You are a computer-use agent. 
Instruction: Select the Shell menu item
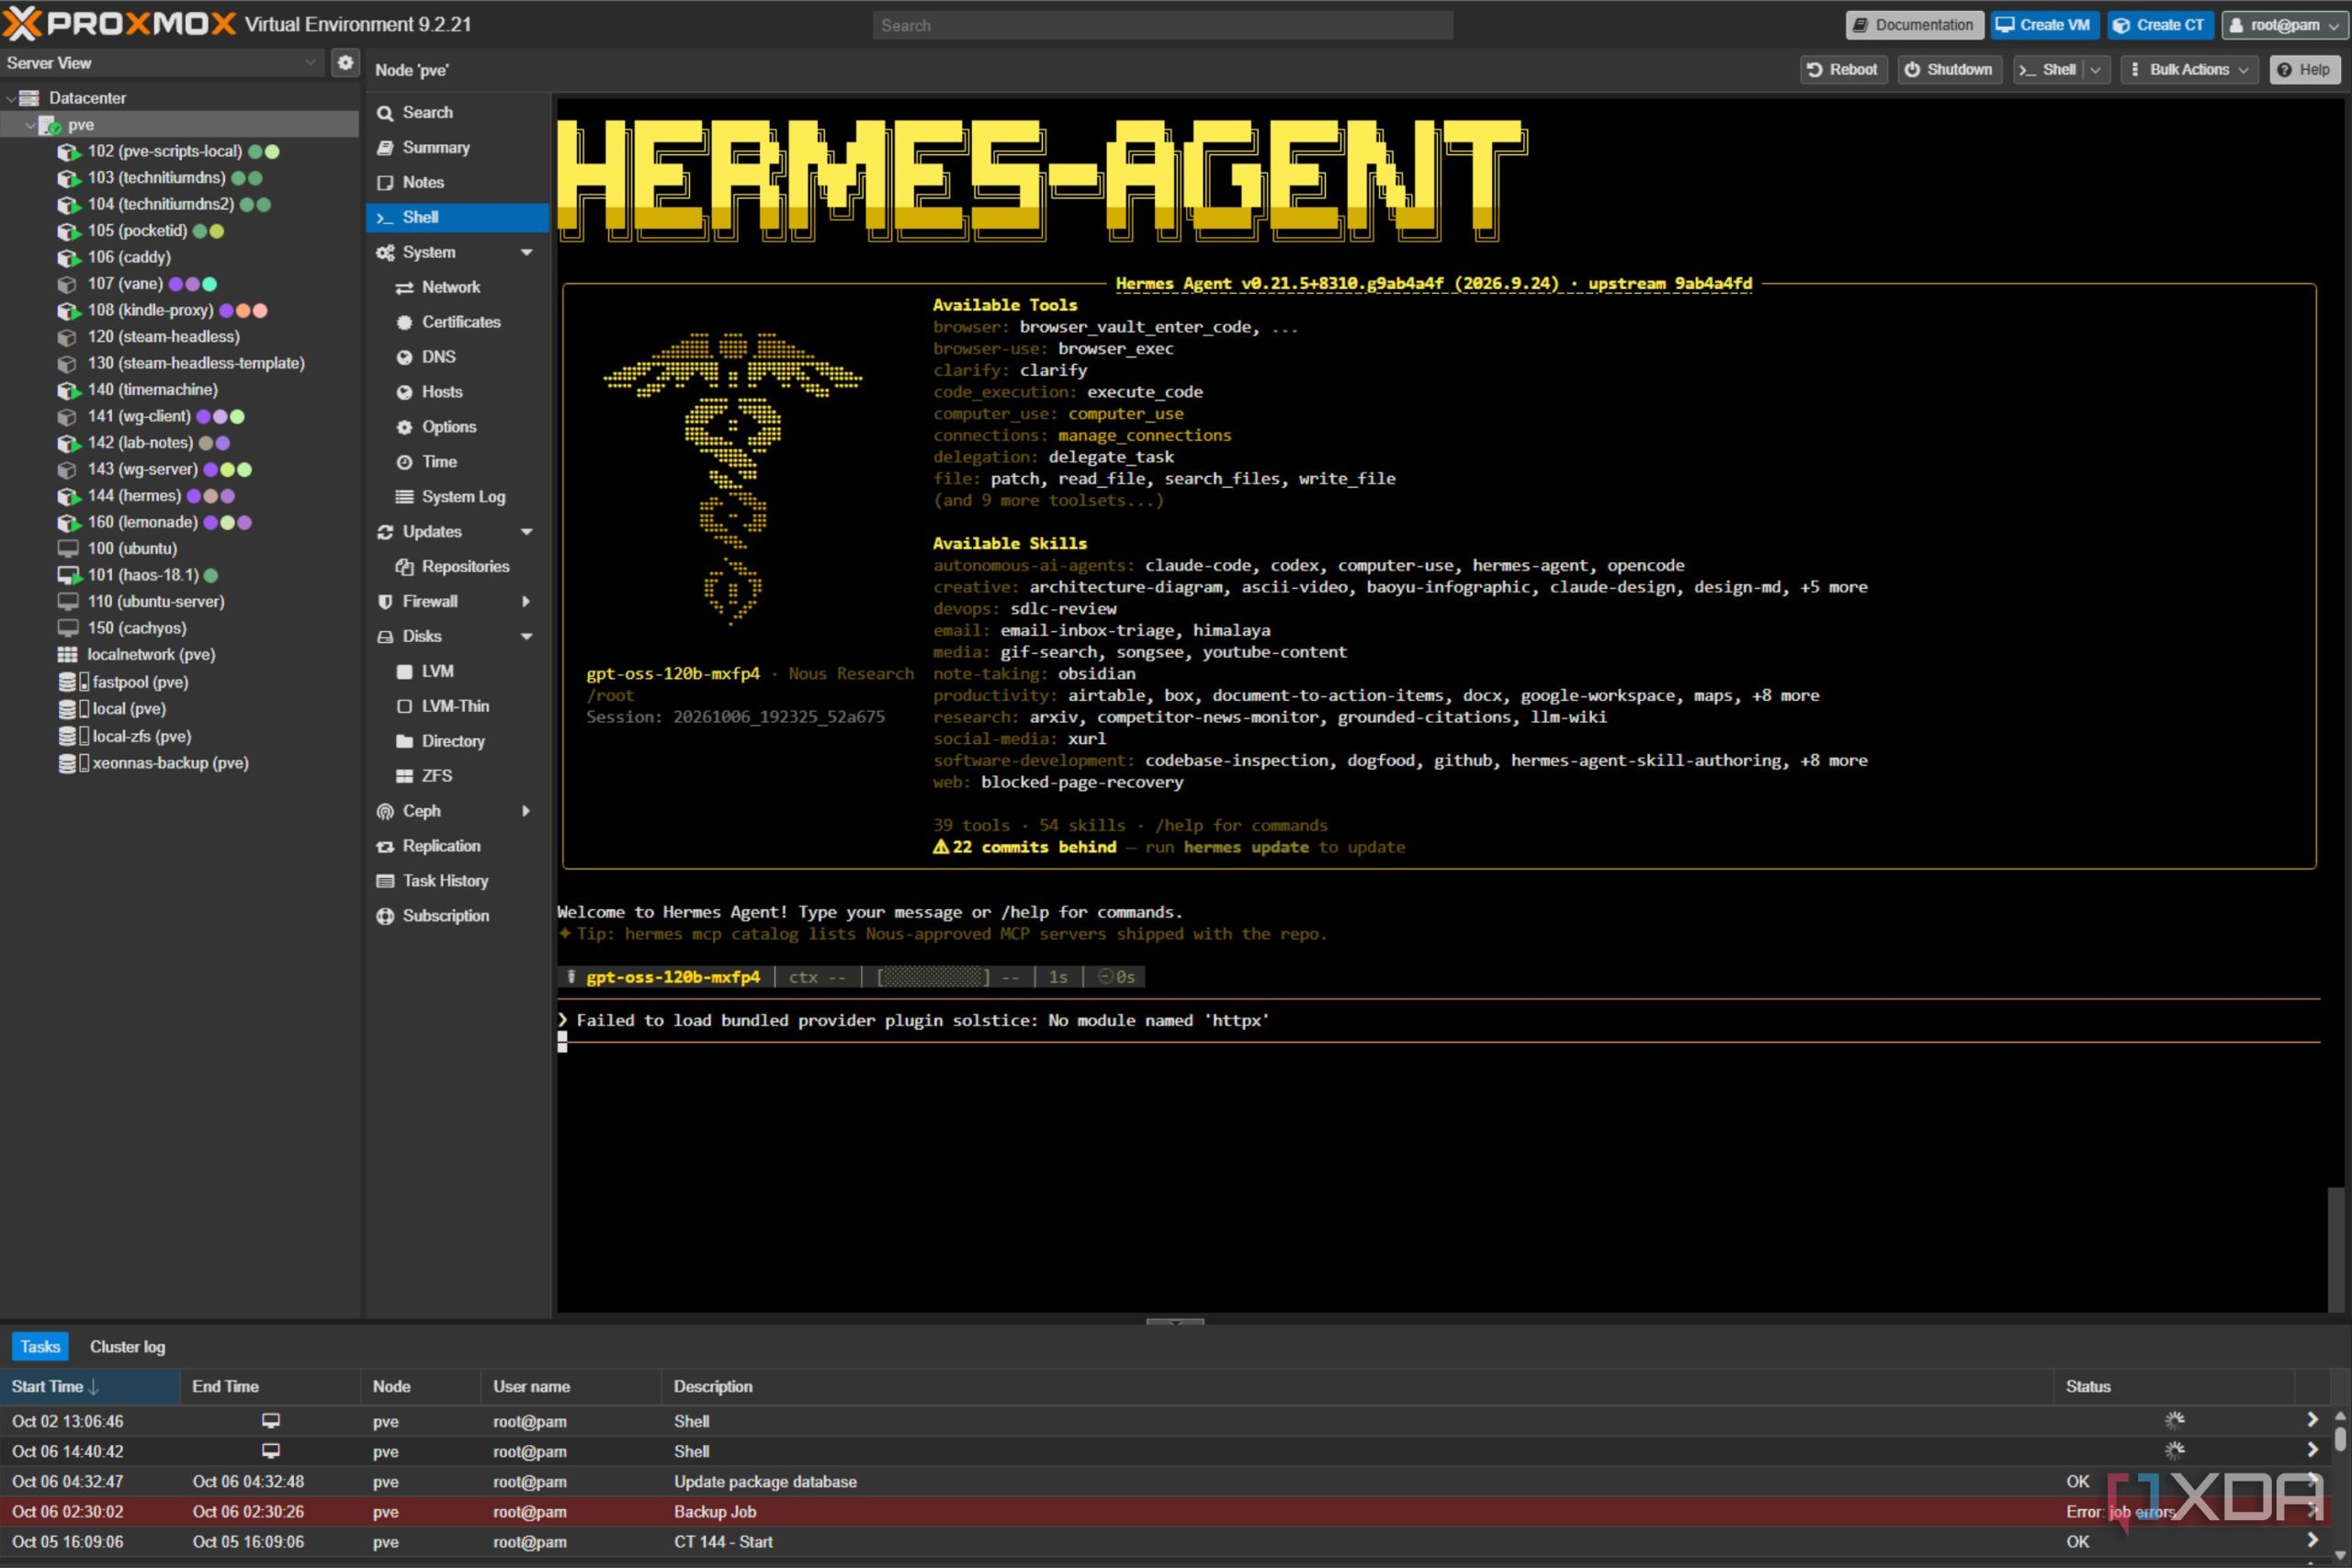[457, 218]
